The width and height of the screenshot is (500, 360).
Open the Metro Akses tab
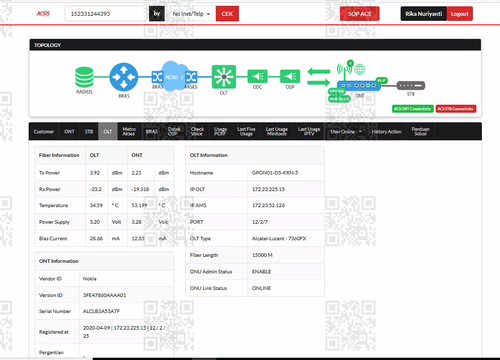tap(129, 132)
